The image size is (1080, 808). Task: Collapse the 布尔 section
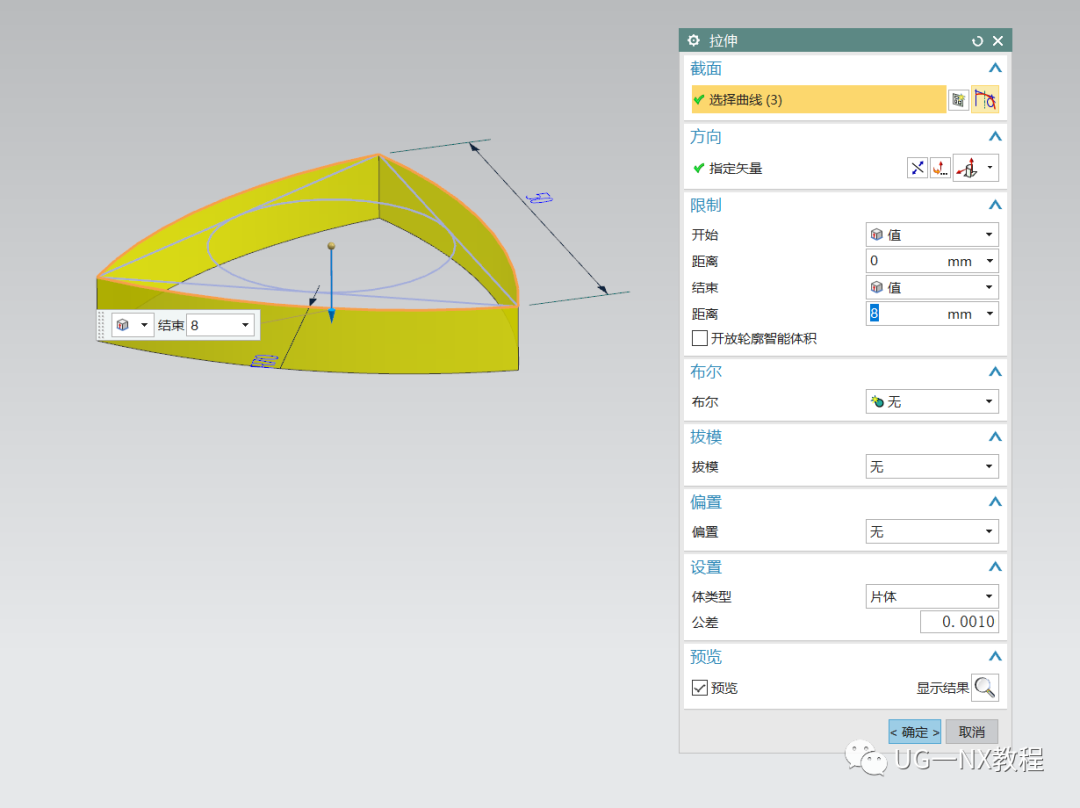995,372
